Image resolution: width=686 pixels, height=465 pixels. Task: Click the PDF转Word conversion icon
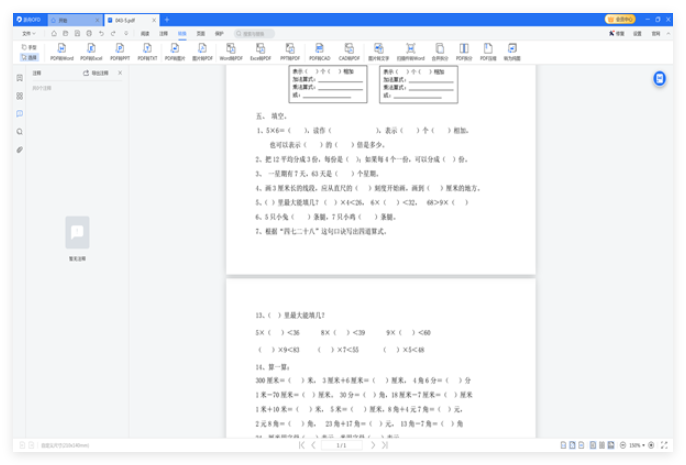click(62, 51)
